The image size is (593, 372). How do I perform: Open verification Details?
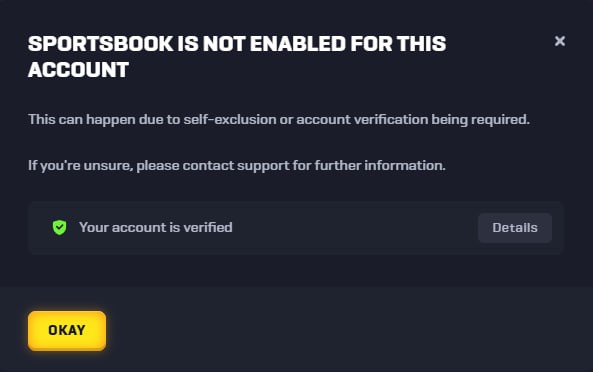(515, 228)
